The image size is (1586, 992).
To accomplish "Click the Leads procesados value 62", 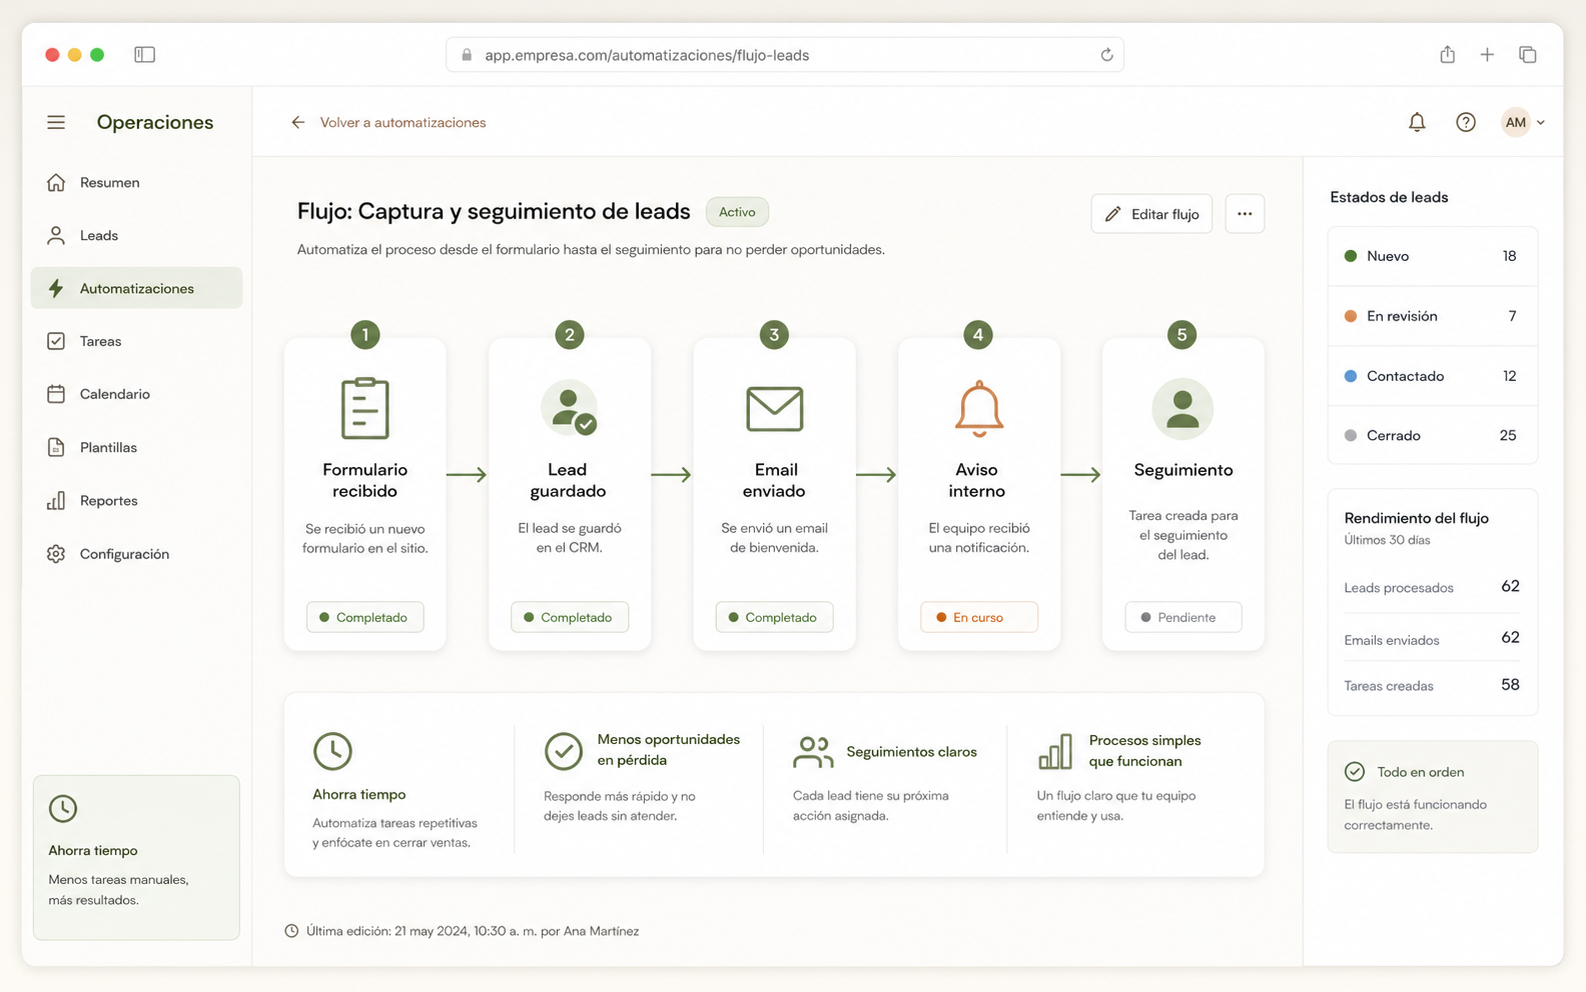I will pos(1510,586).
